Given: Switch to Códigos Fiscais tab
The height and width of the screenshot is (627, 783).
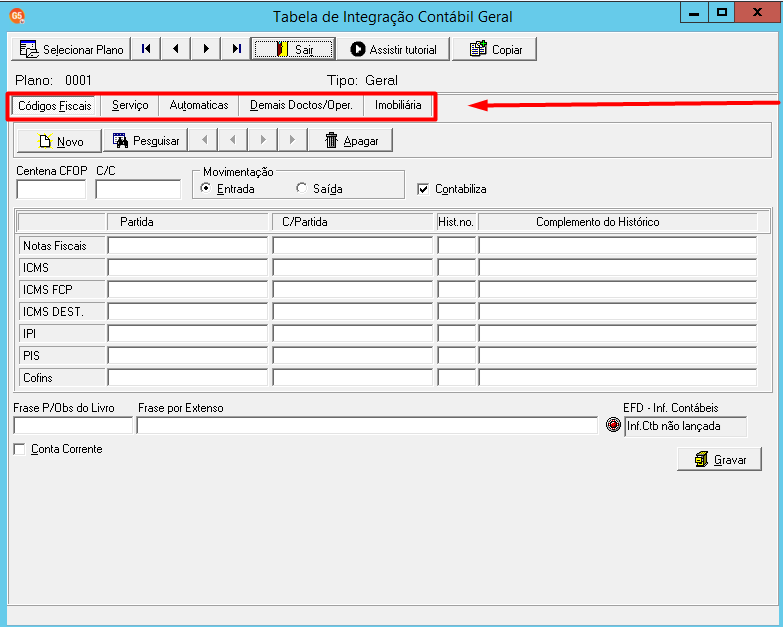Looking at the screenshot, I should (54, 106).
